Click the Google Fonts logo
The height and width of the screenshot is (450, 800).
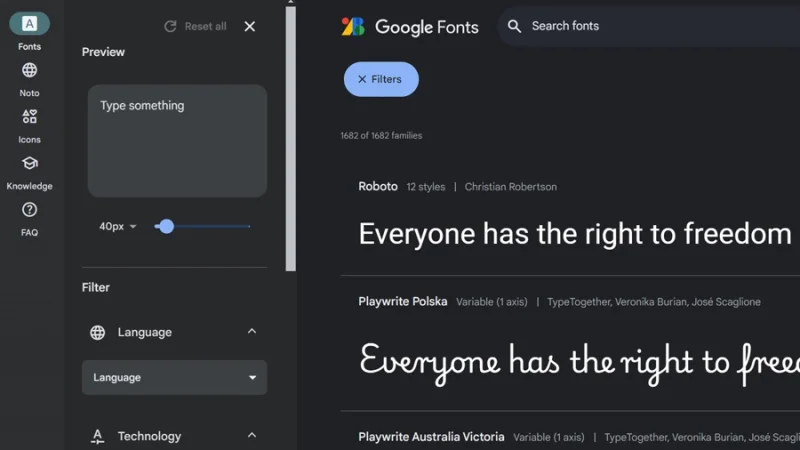click(353, 27)
